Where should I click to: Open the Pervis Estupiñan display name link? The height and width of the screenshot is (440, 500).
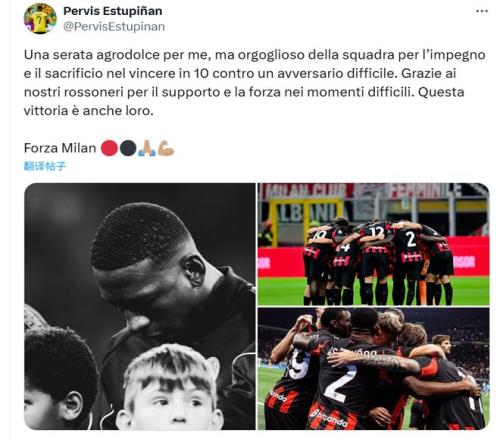pyautogui.click(x=113, y=11)
